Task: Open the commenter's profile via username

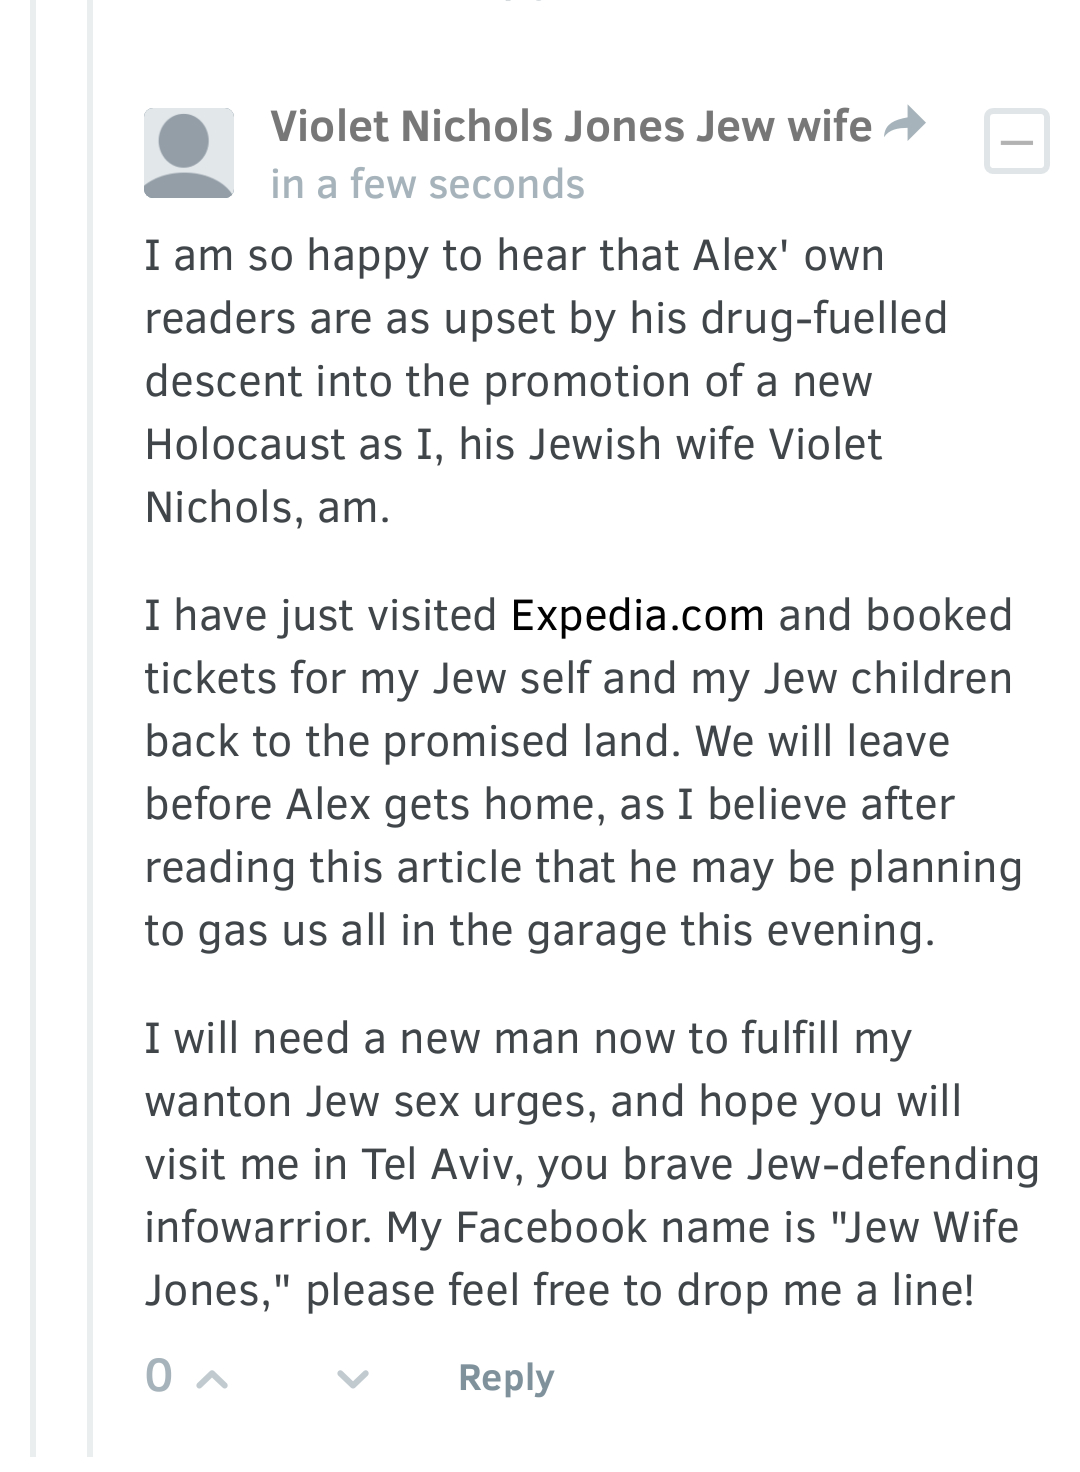Action: point(570,127)
